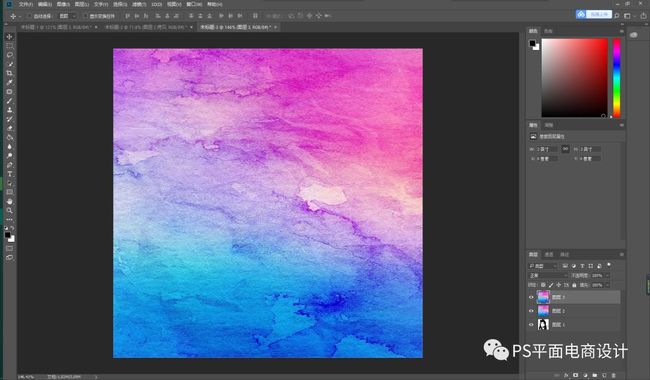650x380 pixels.
Task: Select the Eraser tool
Action: 10,128
